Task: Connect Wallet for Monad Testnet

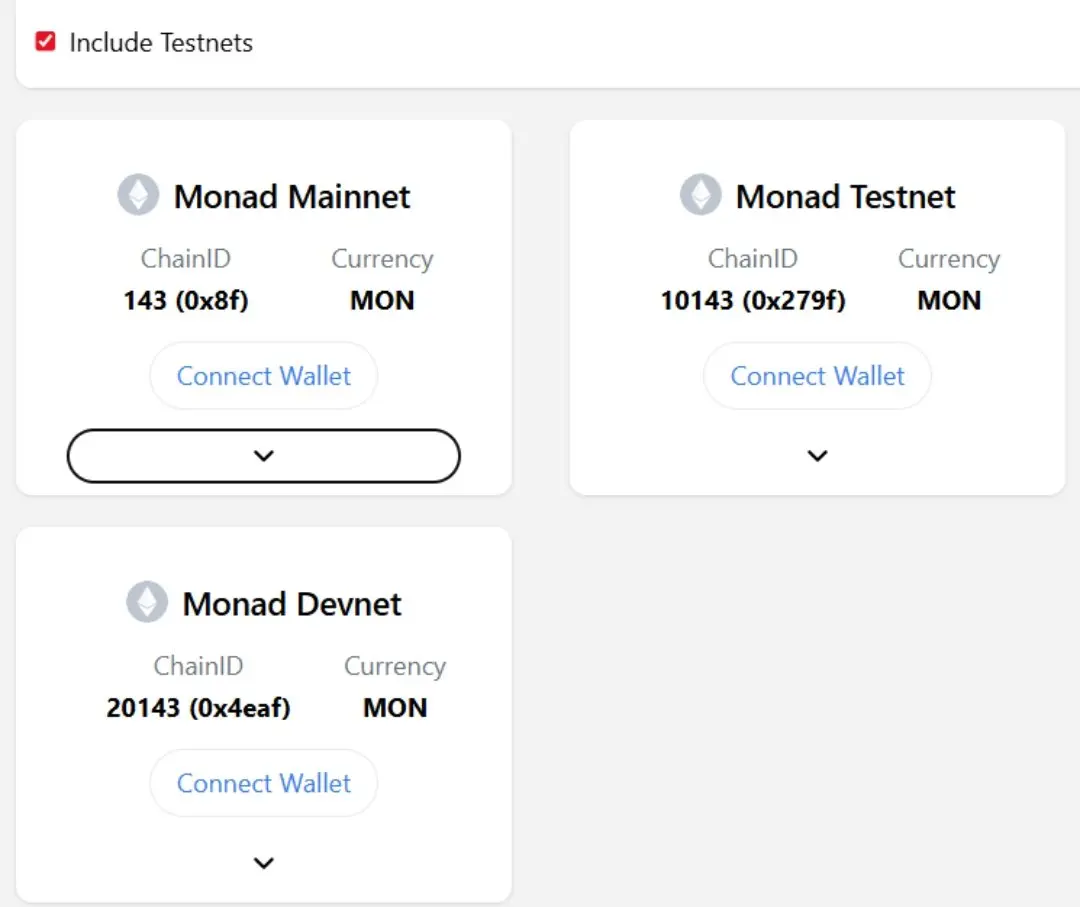Action: [x=818, y=376]
